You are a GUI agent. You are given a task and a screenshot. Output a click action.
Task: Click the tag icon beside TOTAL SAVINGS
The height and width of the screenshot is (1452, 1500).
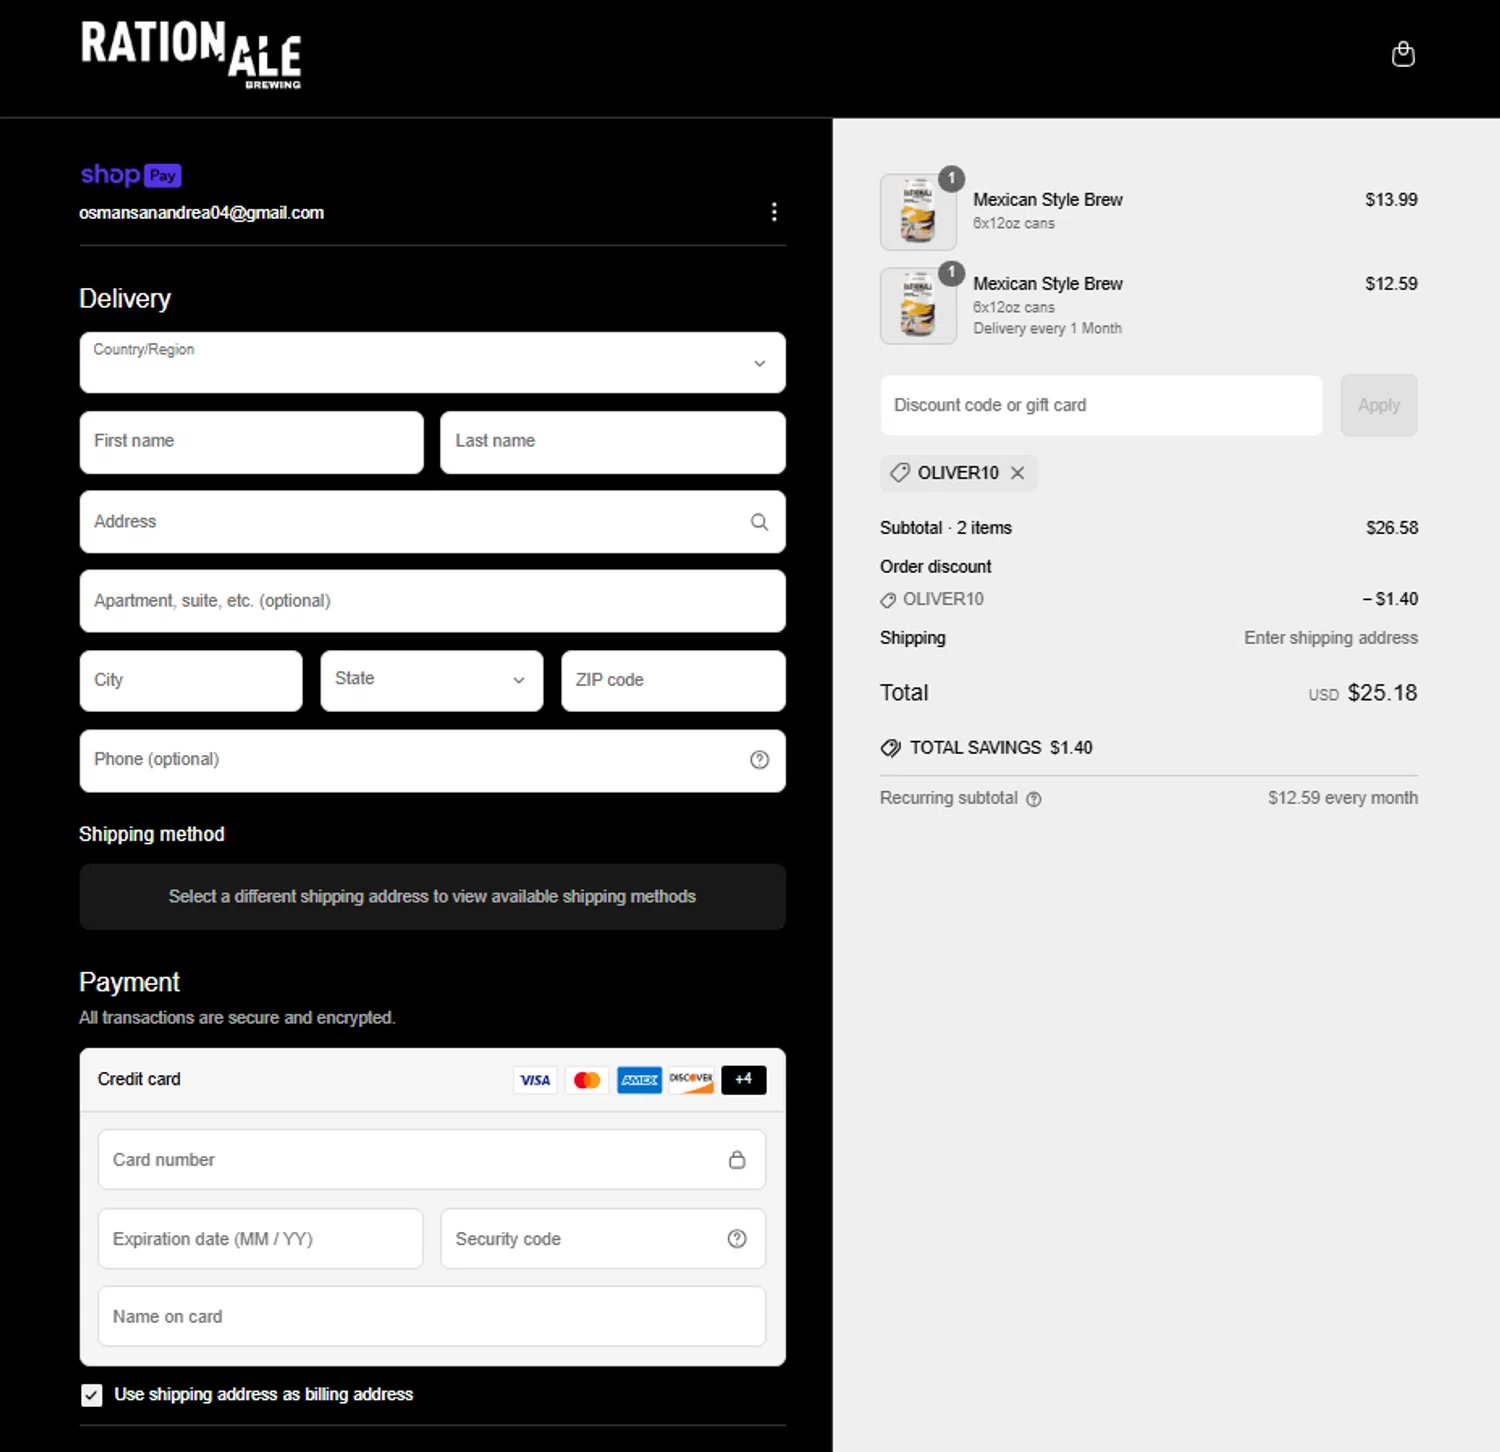pos(890,748)
